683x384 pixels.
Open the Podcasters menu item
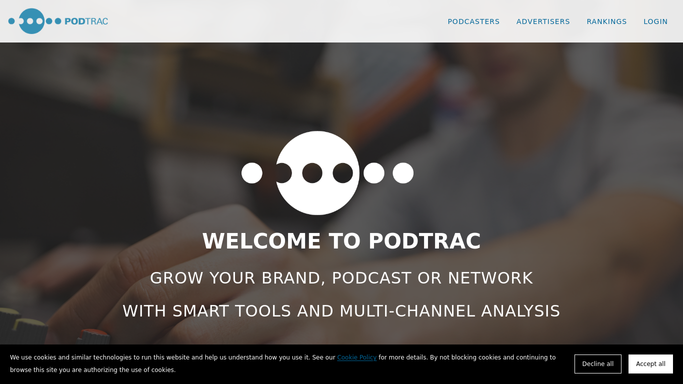click(473, 21)
